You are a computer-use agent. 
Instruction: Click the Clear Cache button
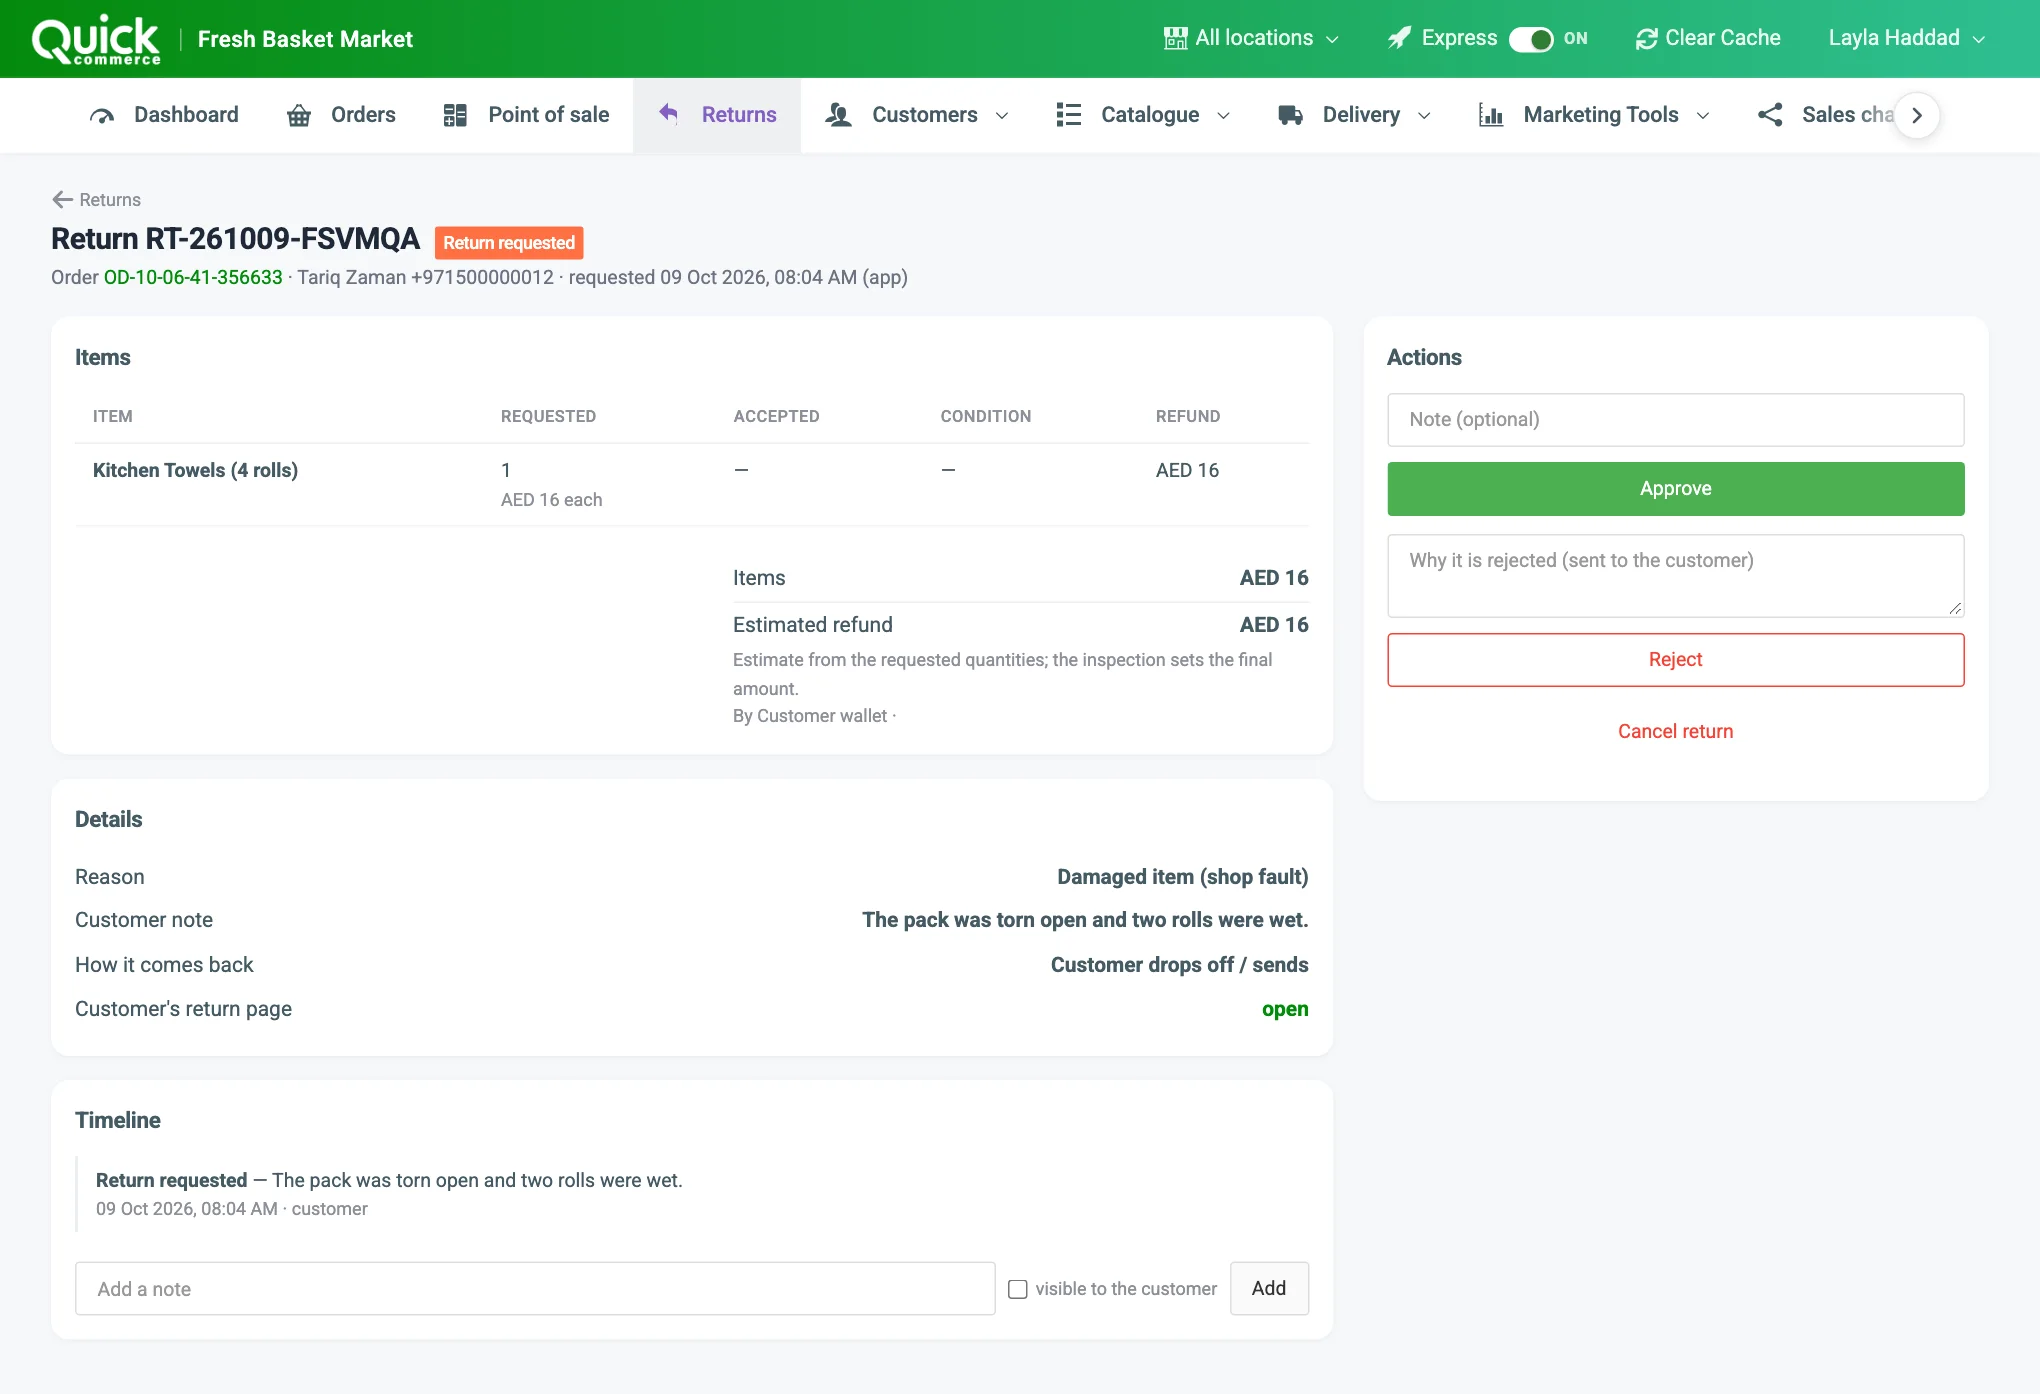click(1708, 38)
